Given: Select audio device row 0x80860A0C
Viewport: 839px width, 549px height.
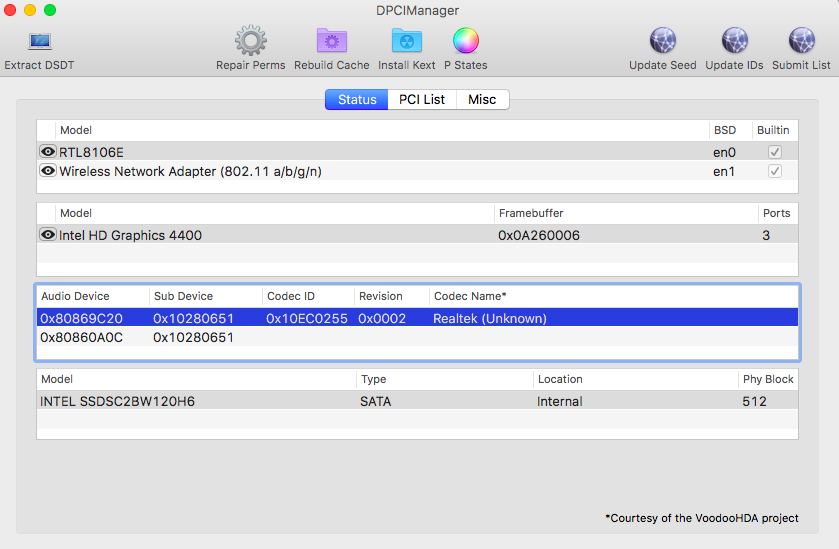Looking at the screenshot, I should point(417,337).
